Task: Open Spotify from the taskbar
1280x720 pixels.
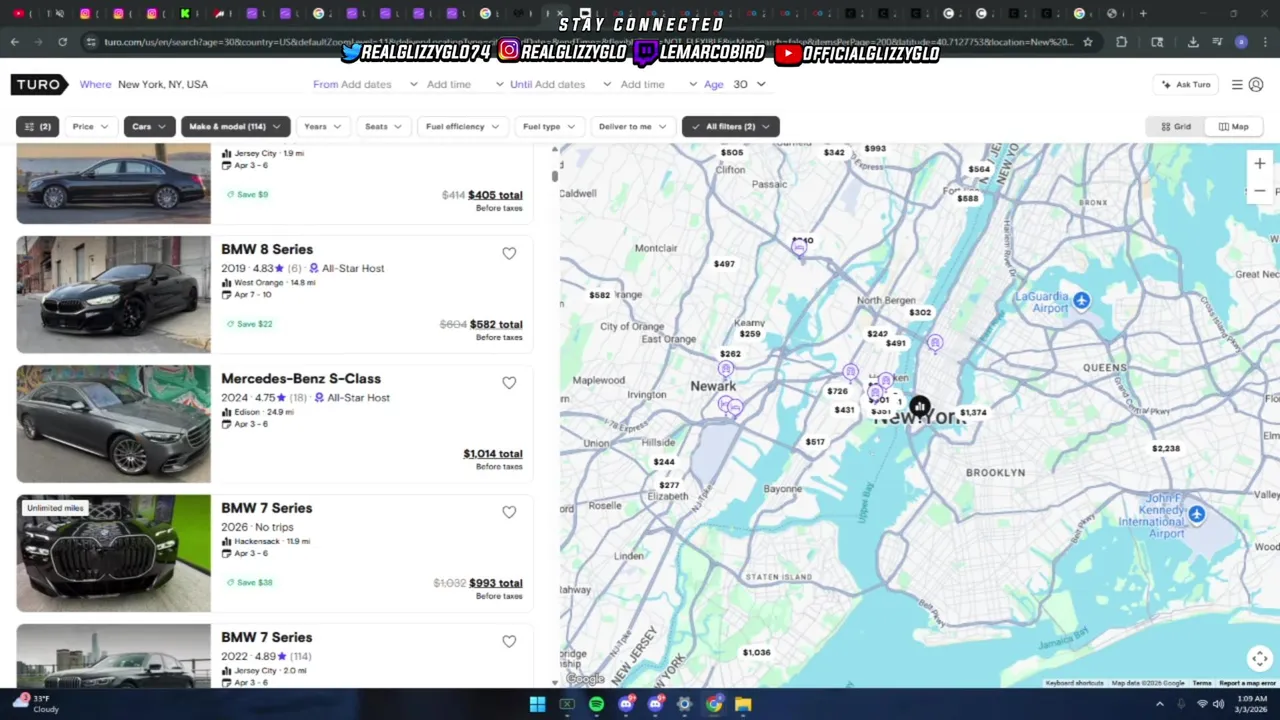Action: click(x=596, y=704)
